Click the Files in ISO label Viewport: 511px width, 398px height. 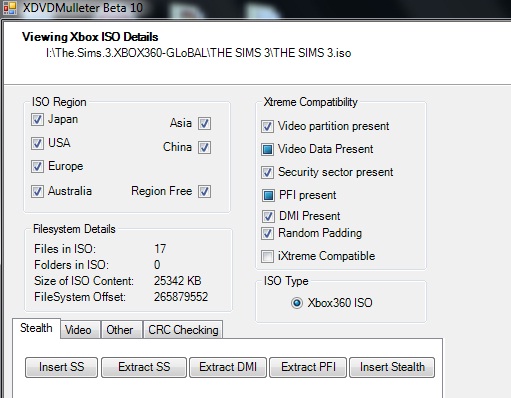[x=65, y=249]
